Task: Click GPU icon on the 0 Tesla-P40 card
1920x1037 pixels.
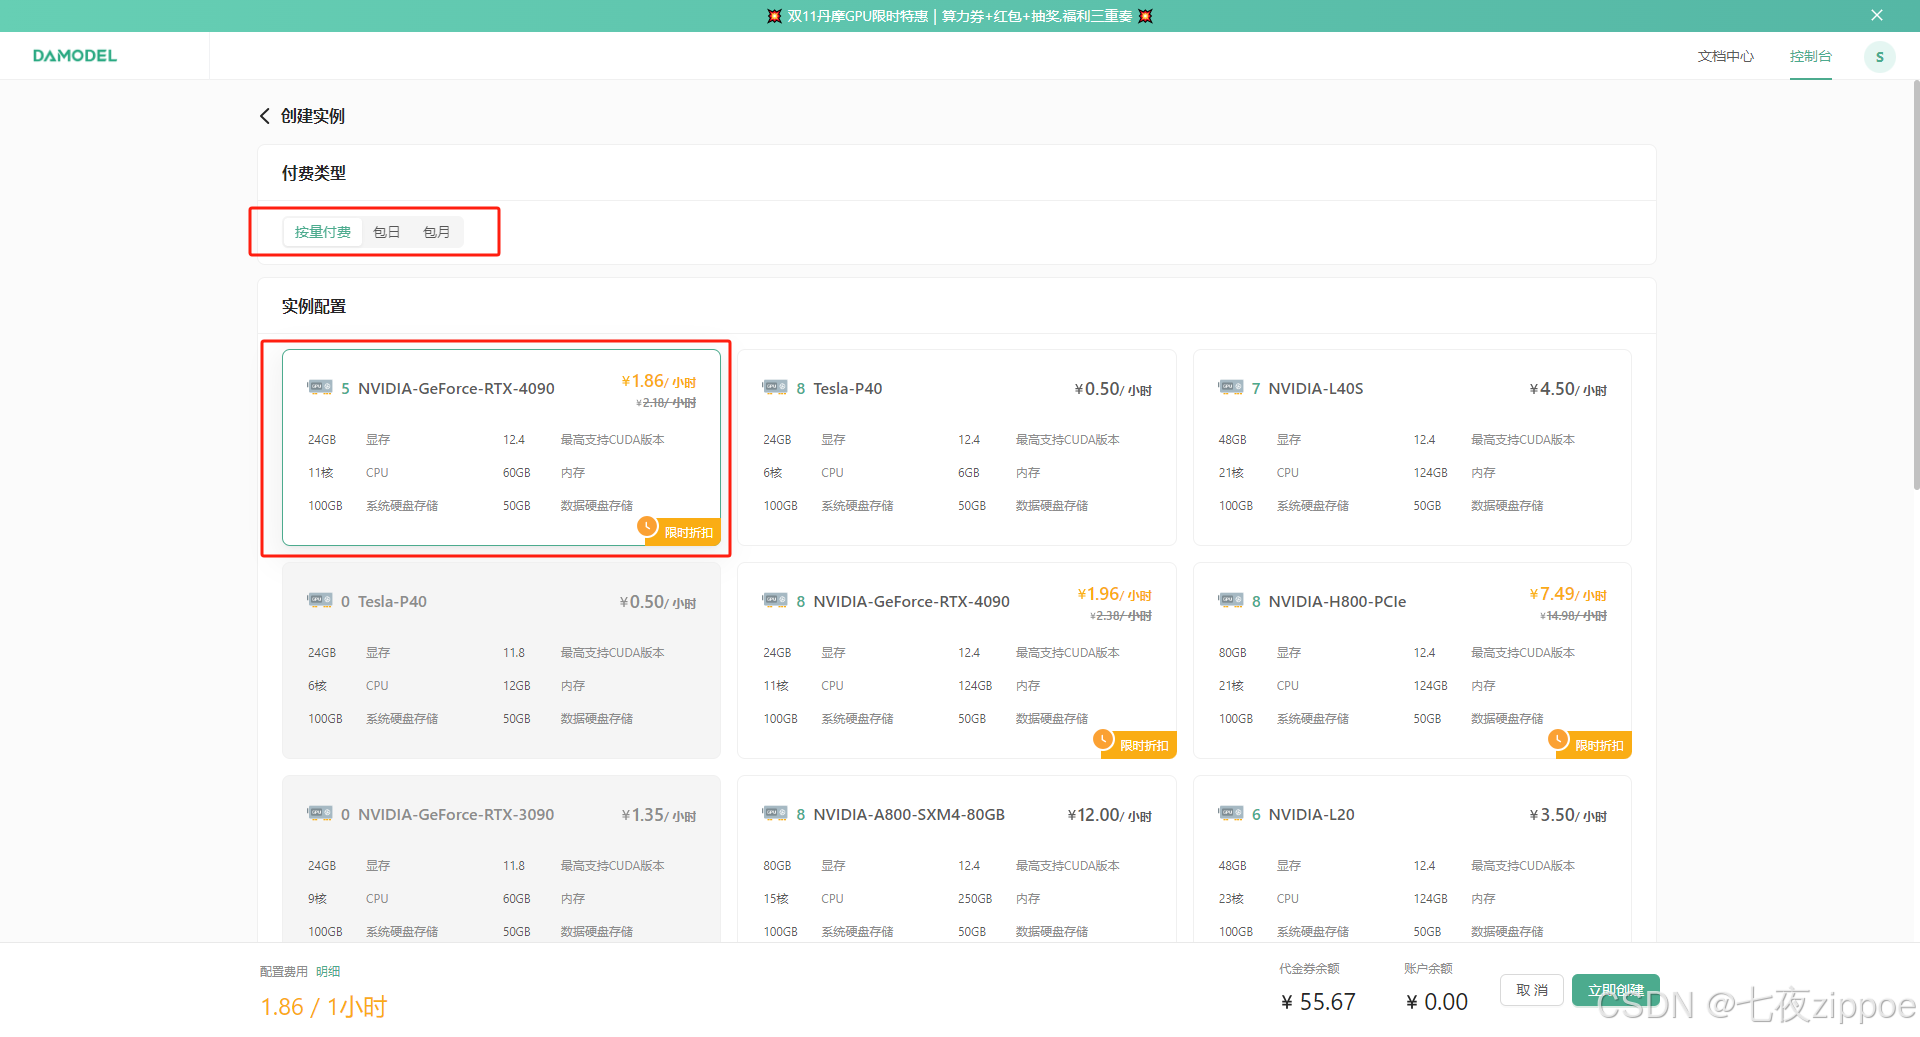Action: (x=320, y=600)
